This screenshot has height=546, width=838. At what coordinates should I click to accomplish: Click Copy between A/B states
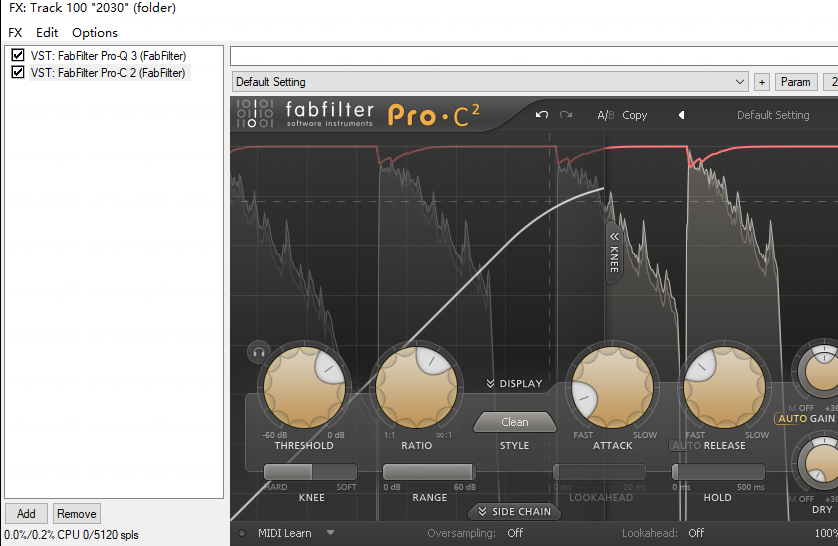tap(634, 115)
